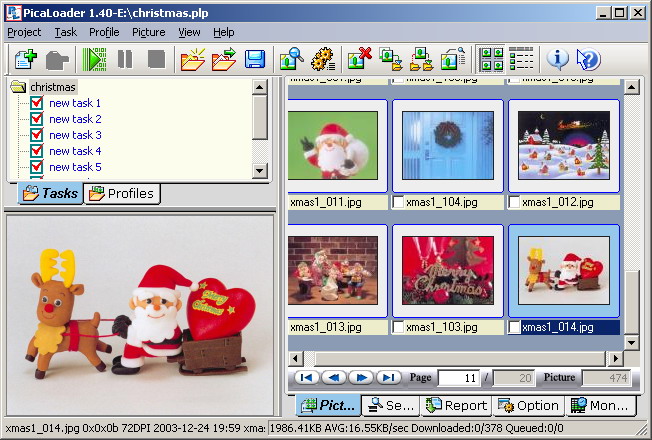The width and height of the screenshot is (652, 440).
Task: Open the Picture menu
Action: [x=148, y=32]
